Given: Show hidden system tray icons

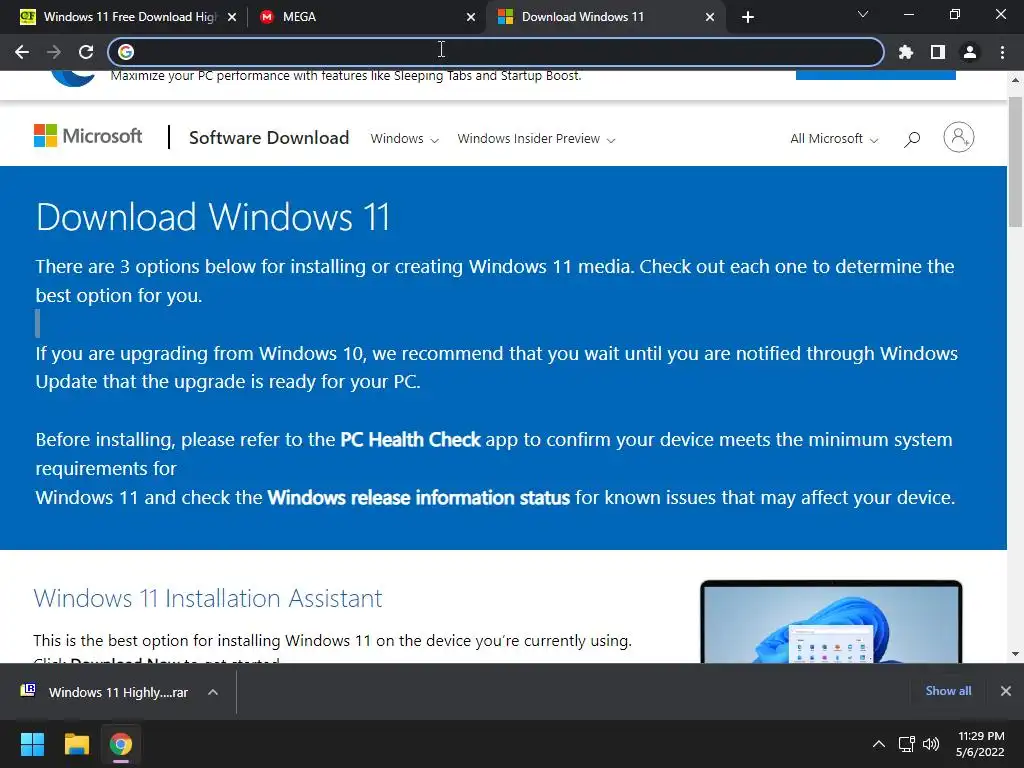Looking at the screenshot, I should coord(879,744).
